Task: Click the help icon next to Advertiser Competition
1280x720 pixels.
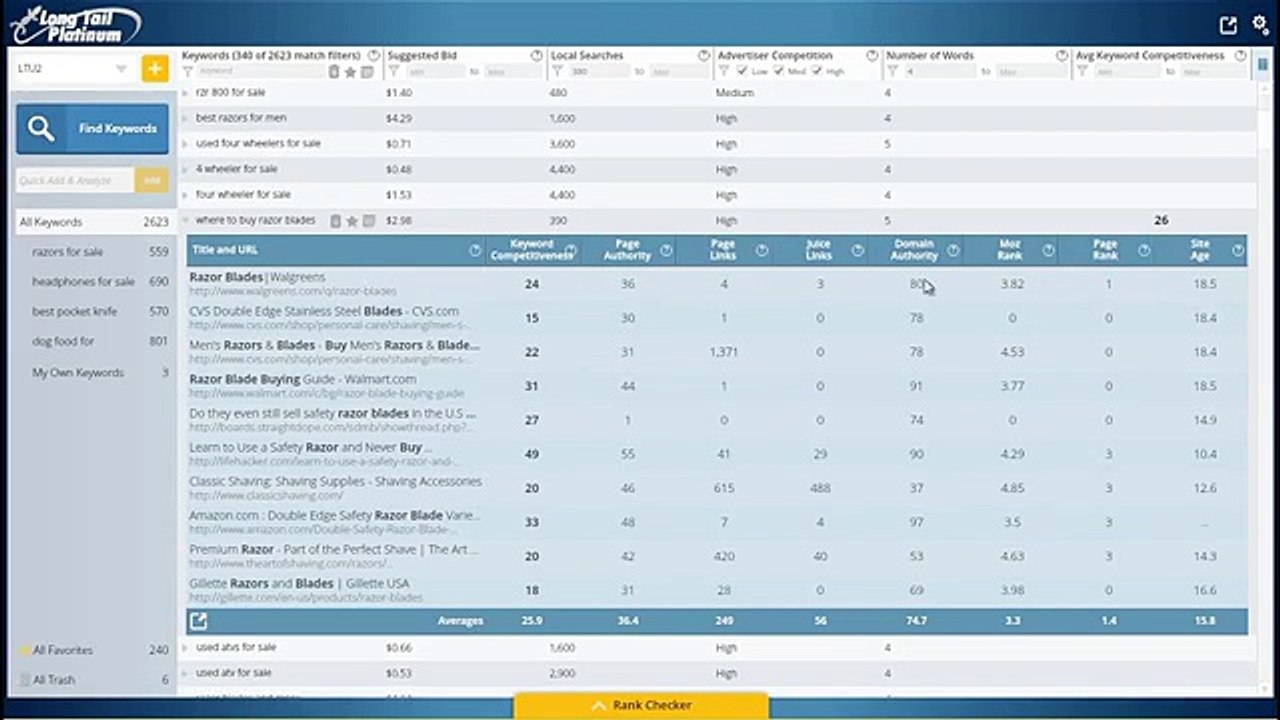Action: tap(871, 56)
